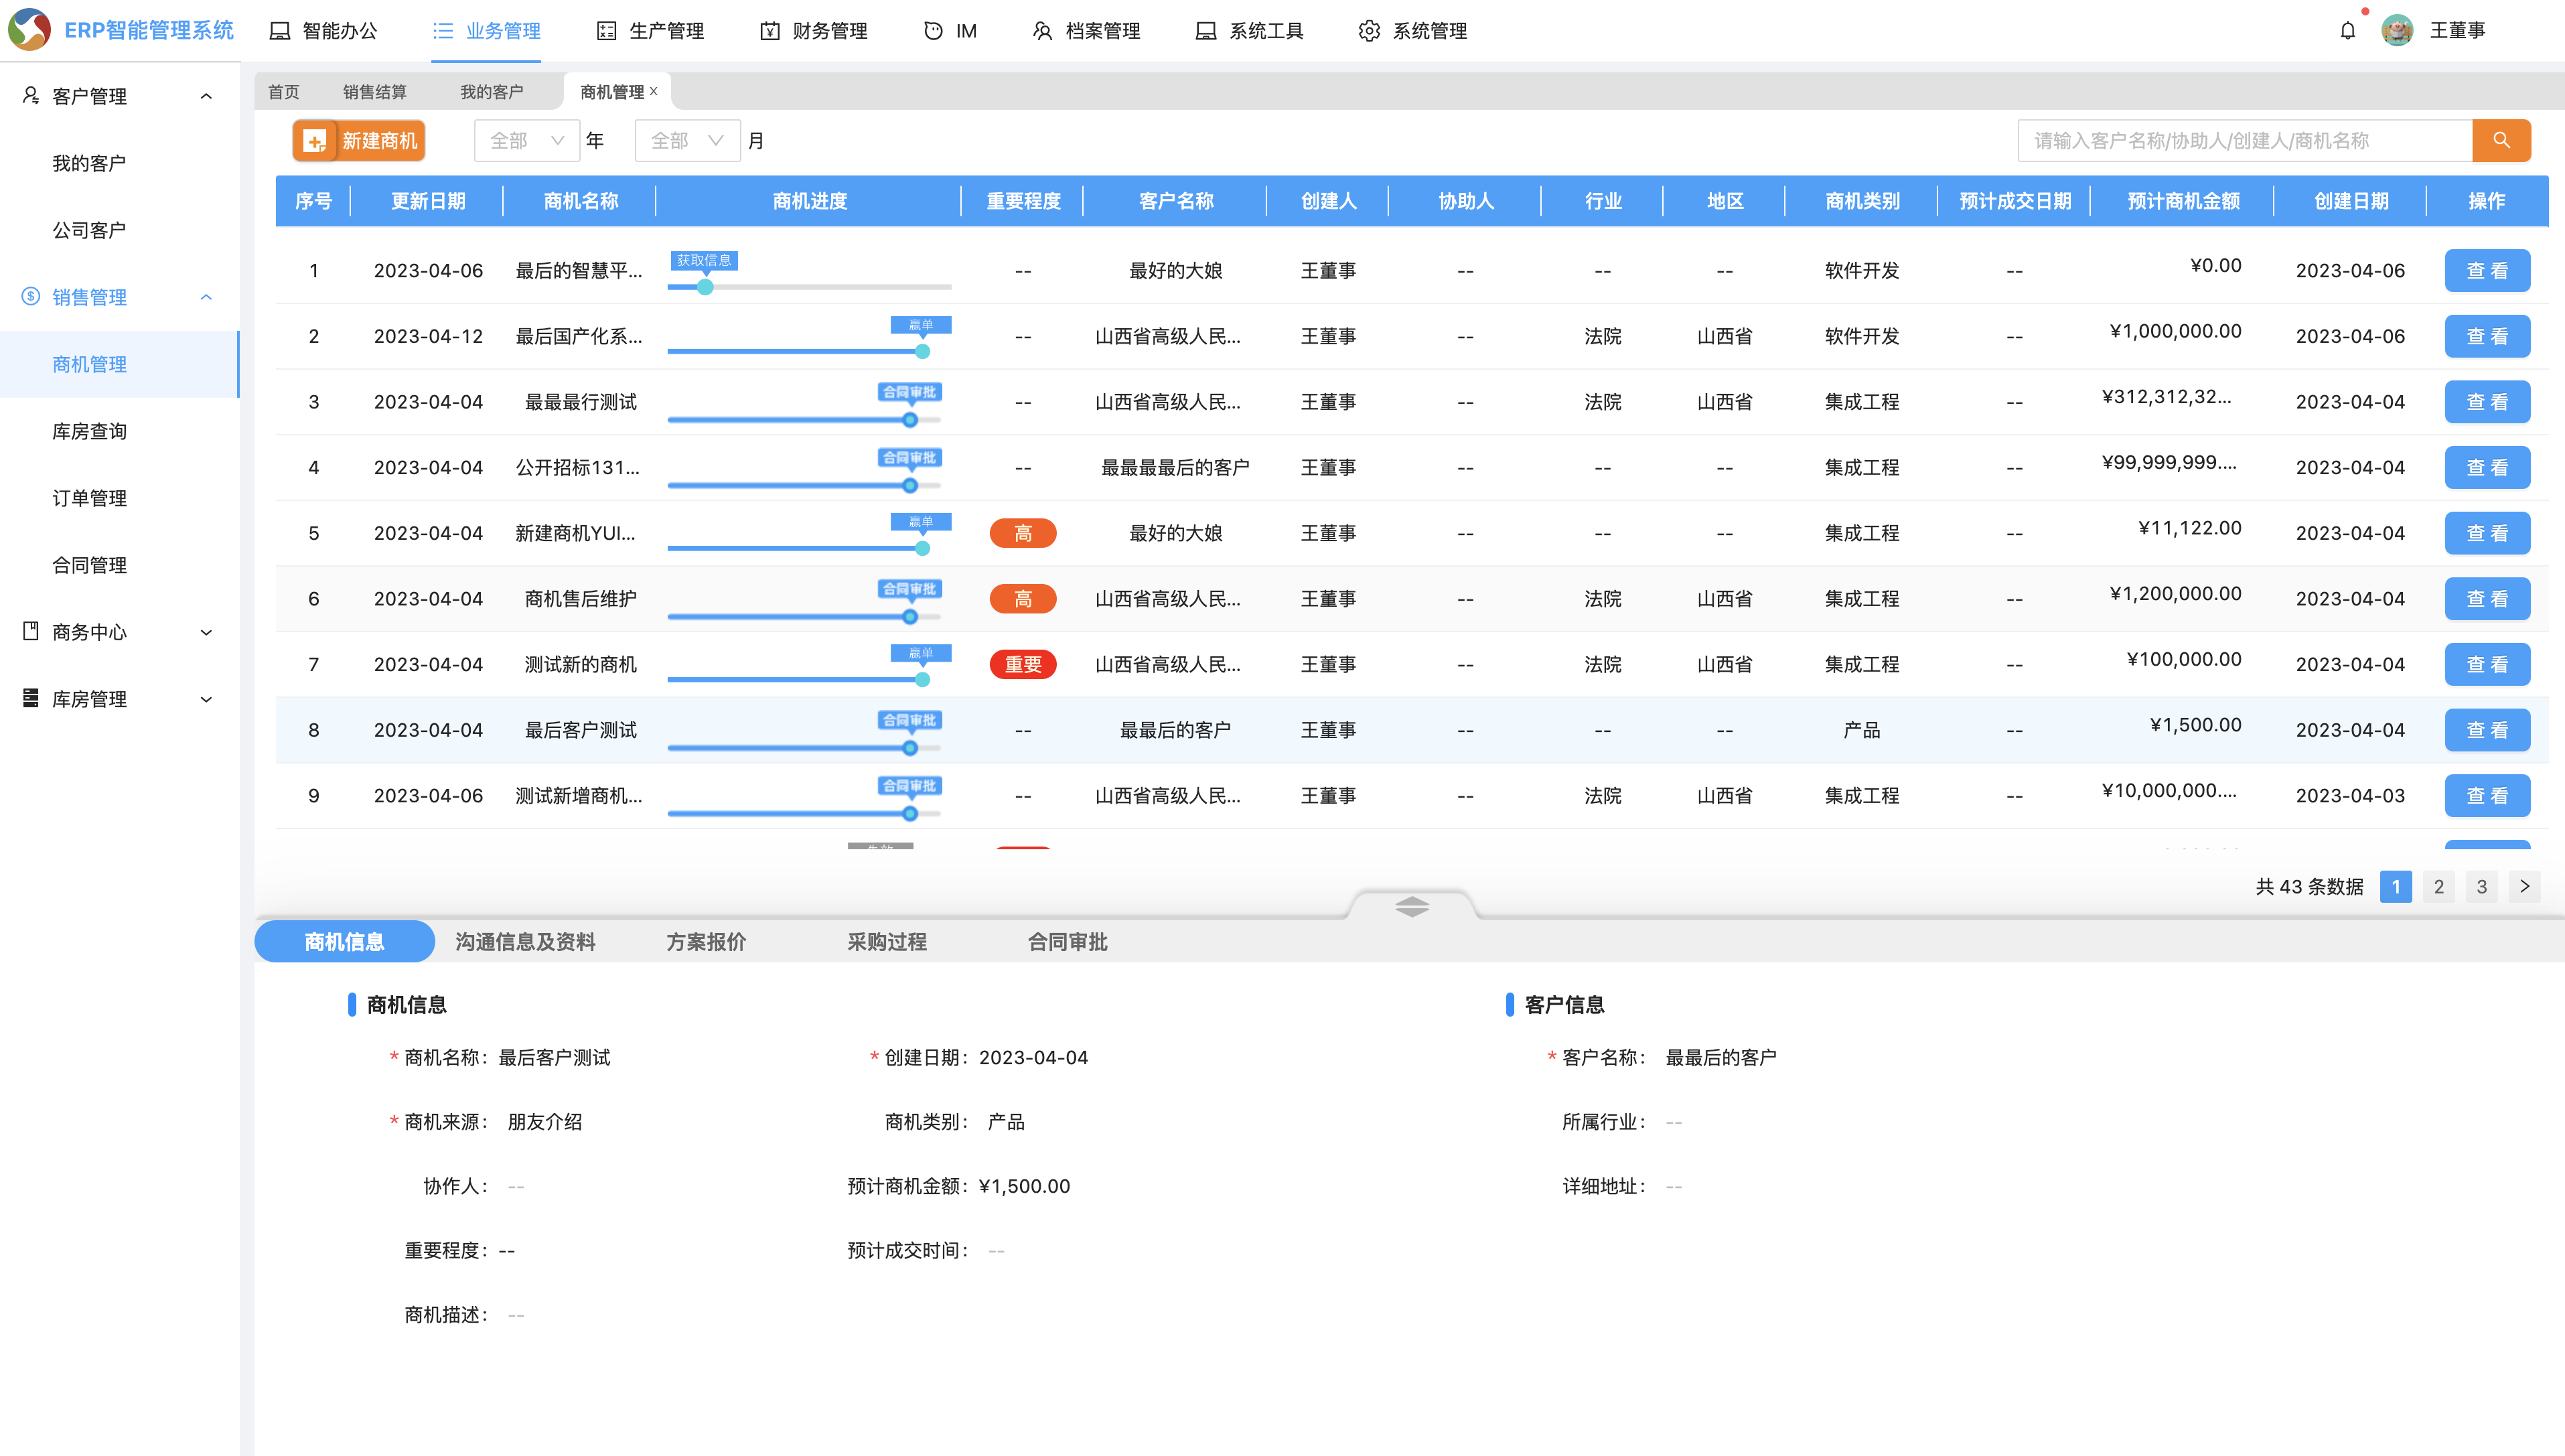Viewport: 2565px width, 1456px height.
Task: Click the 销售管理 coin icon
Action: tap(31, 297)
